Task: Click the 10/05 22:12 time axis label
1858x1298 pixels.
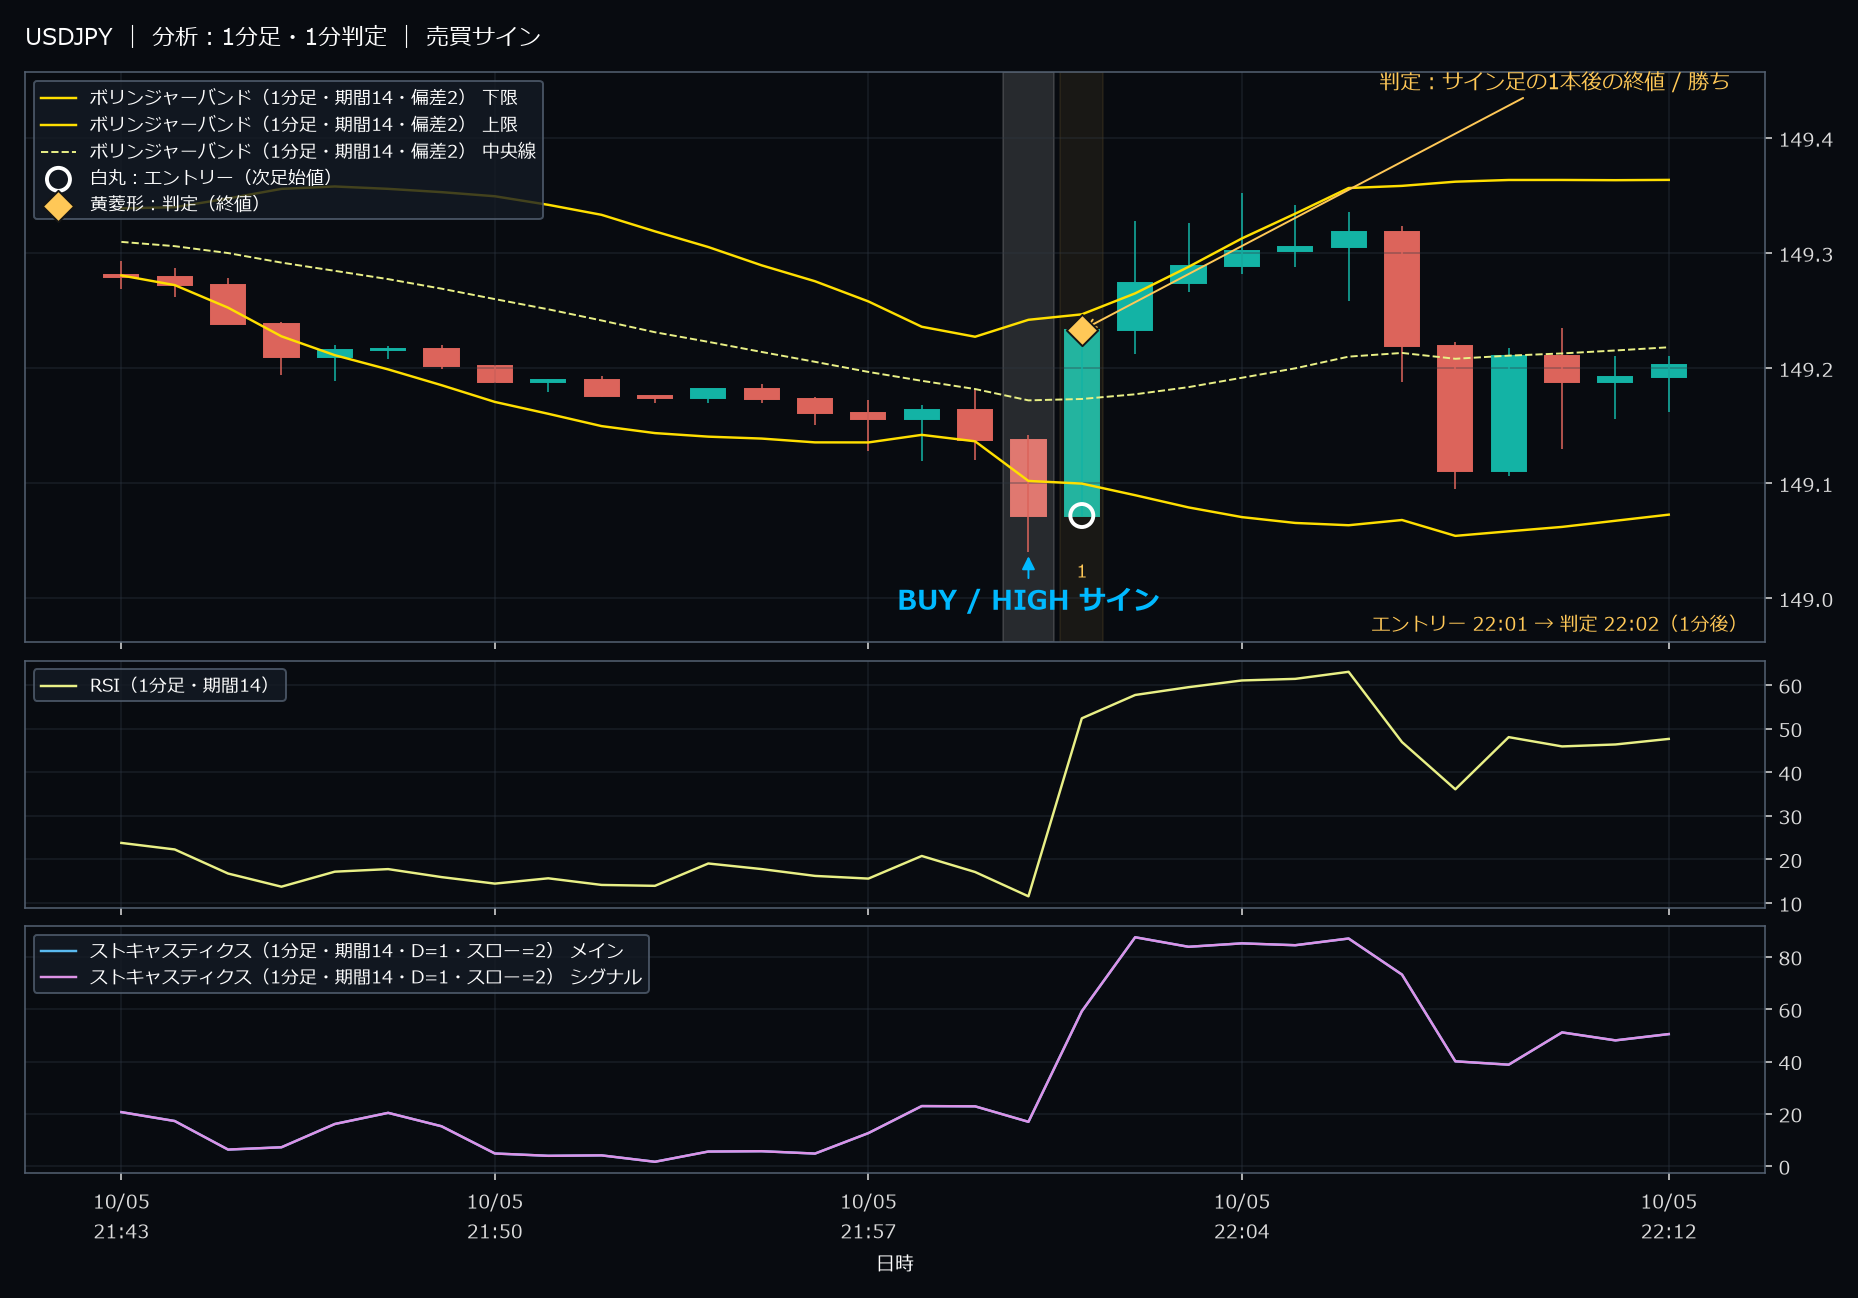Action: (1669, 1216)
